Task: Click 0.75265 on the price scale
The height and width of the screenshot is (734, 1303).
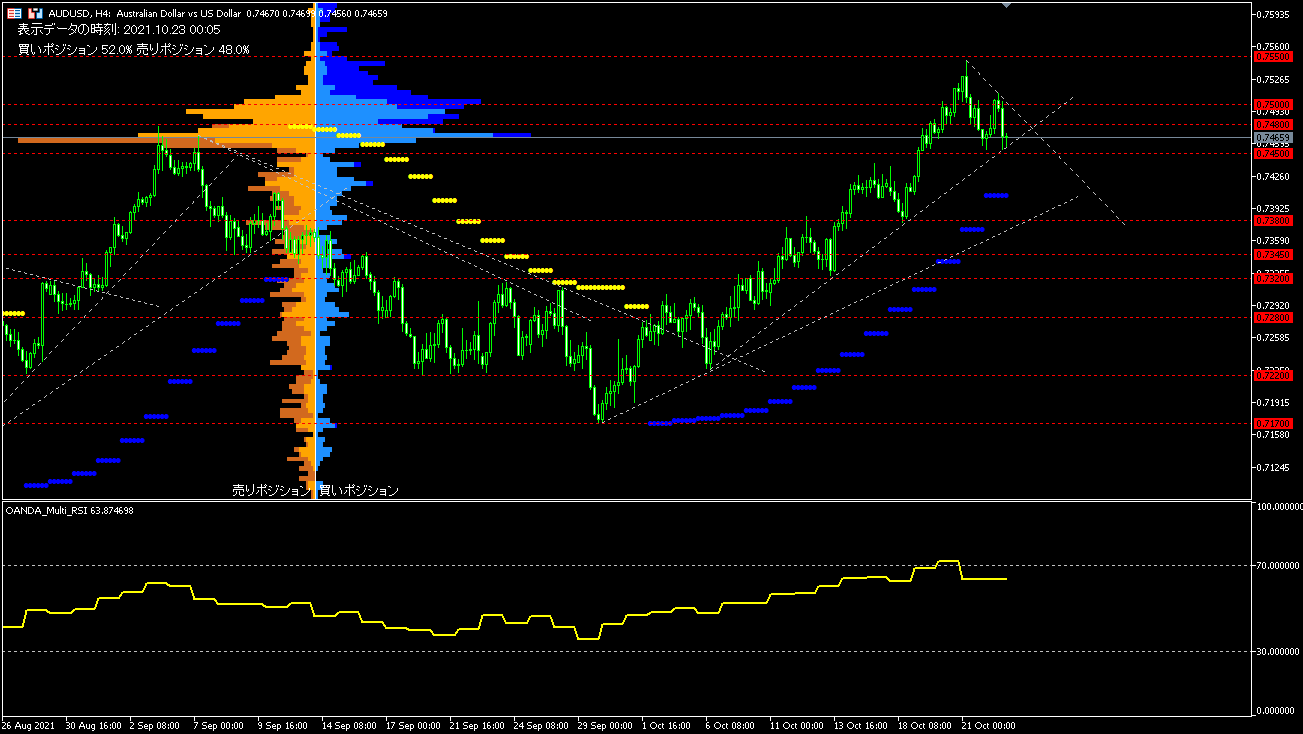Action: tap(1274, 79)
